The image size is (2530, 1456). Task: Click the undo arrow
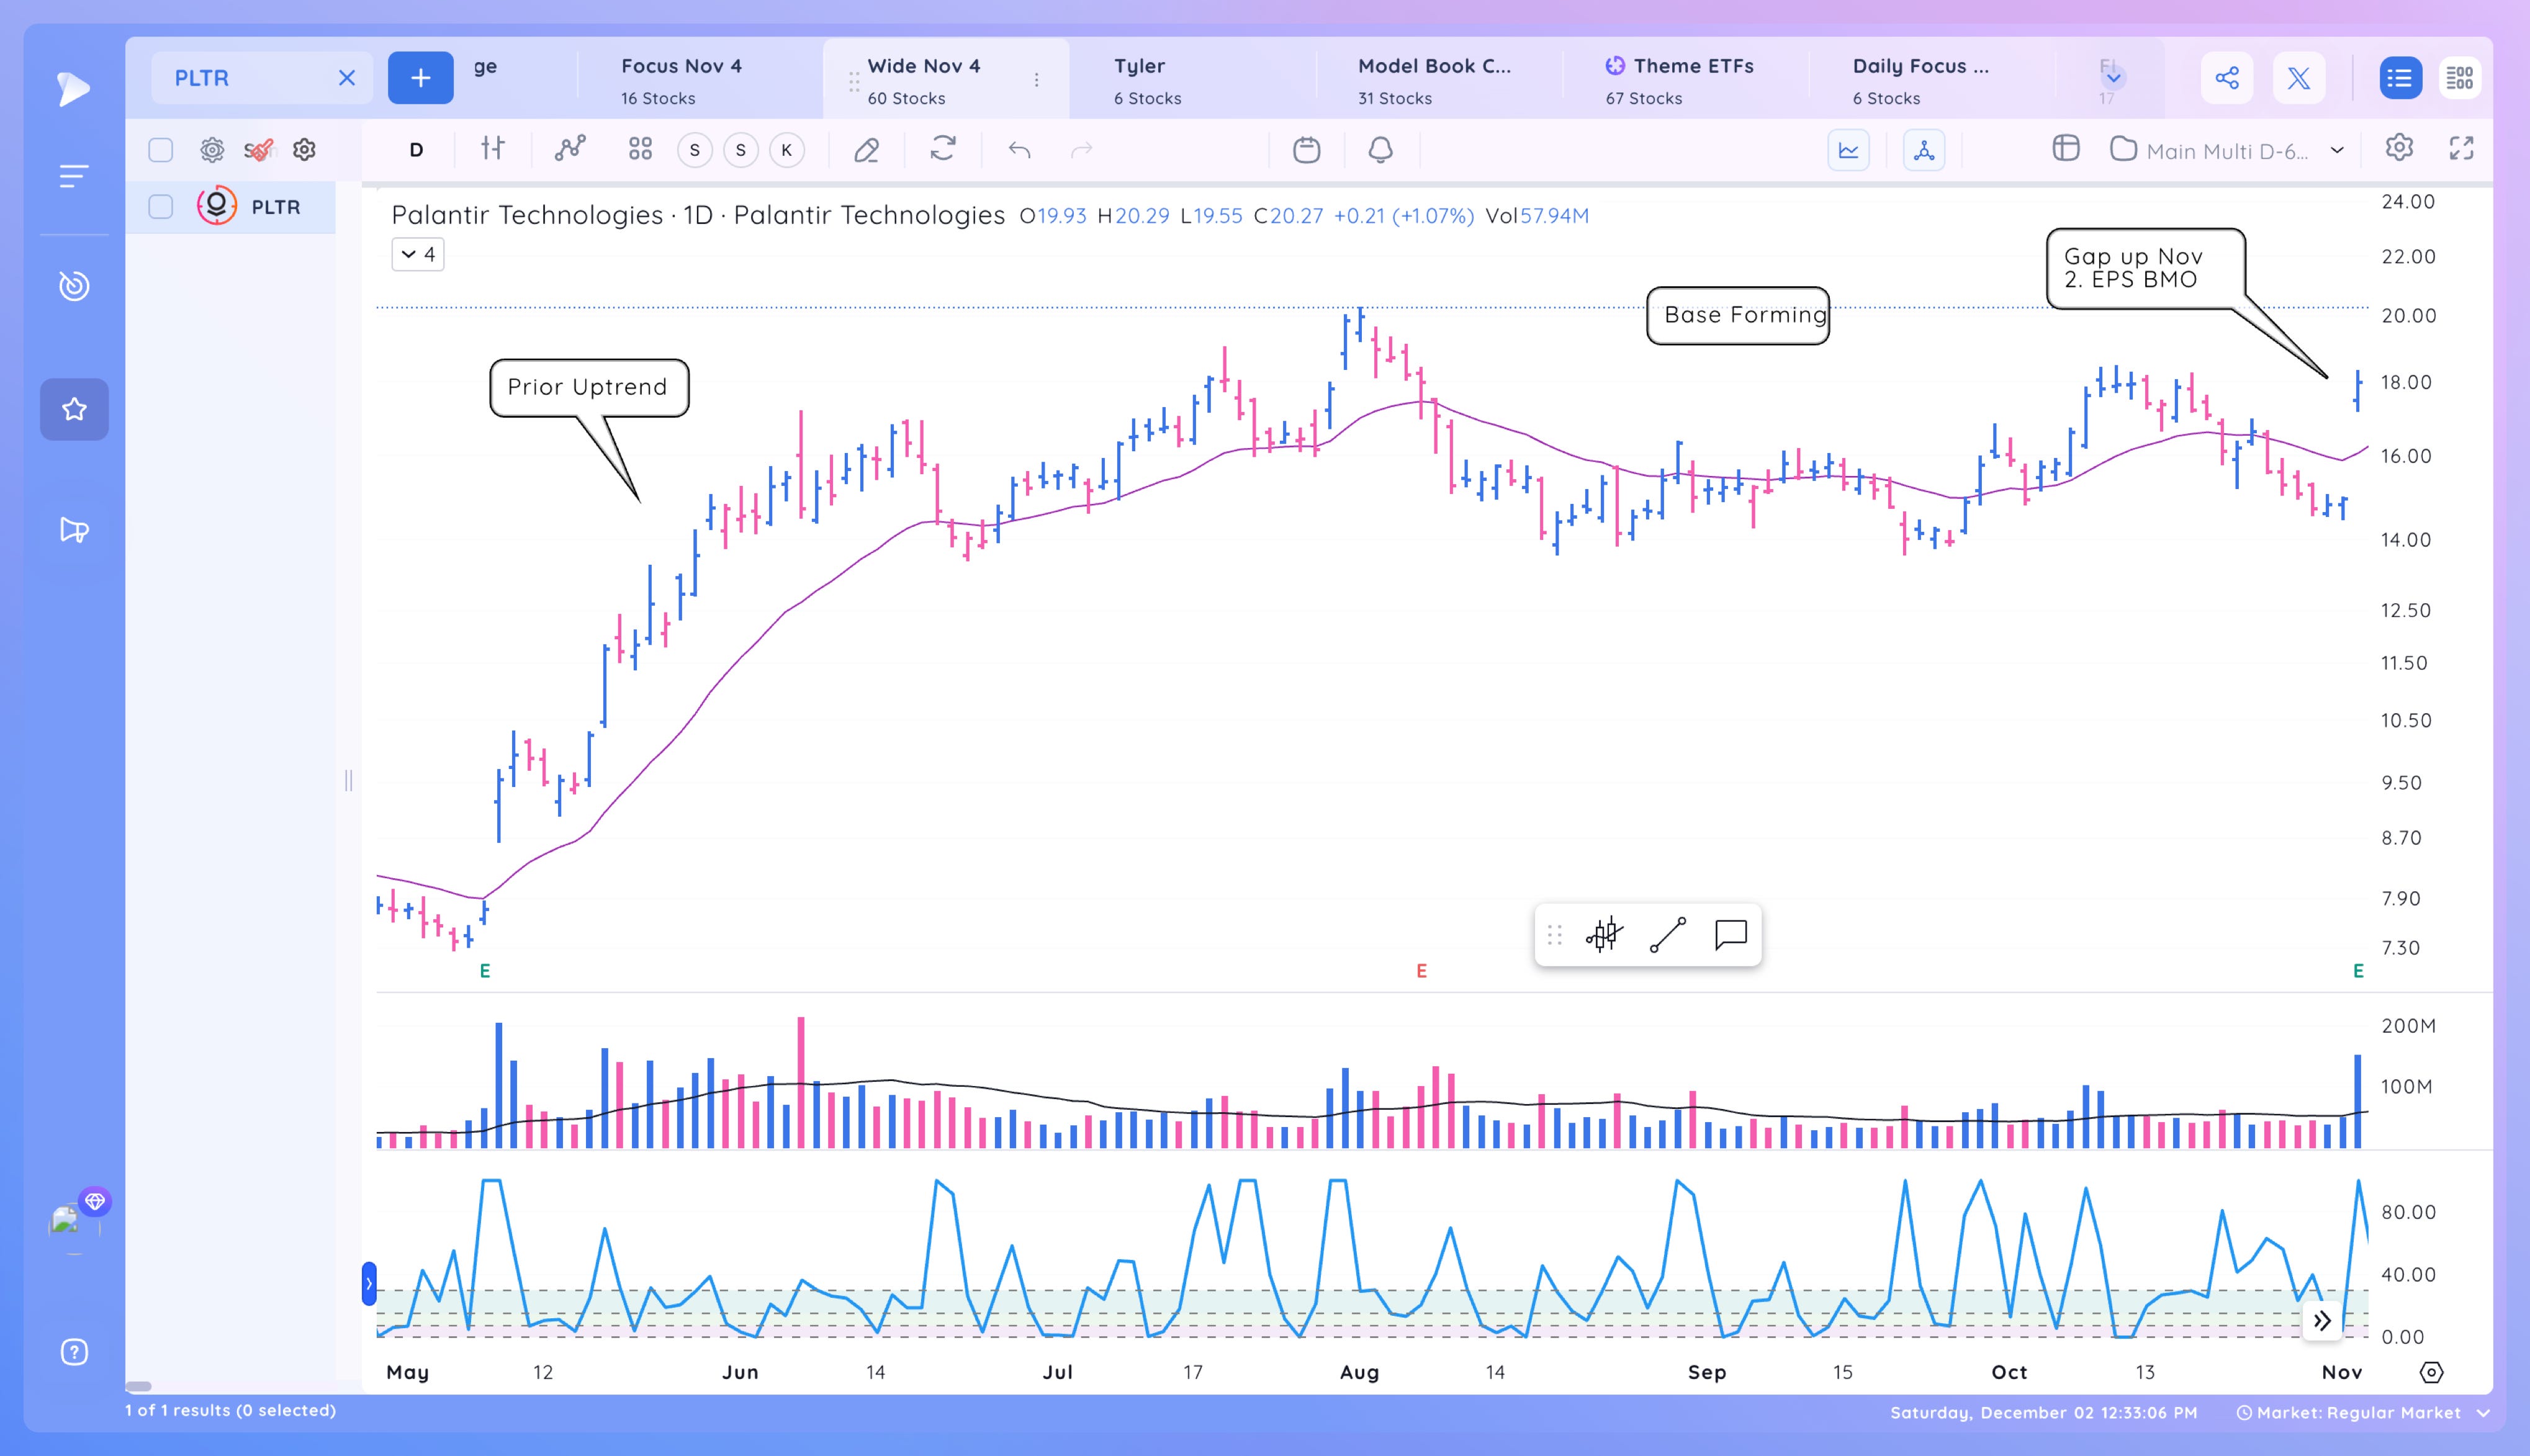pos(1019,150)
